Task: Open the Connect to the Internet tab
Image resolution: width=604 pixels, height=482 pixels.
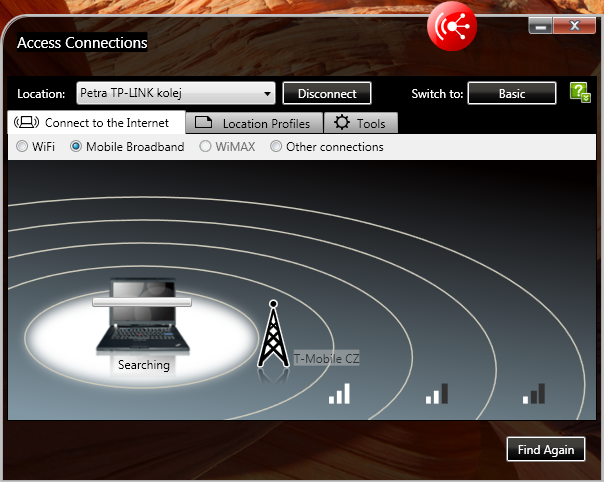Action: 97,123
